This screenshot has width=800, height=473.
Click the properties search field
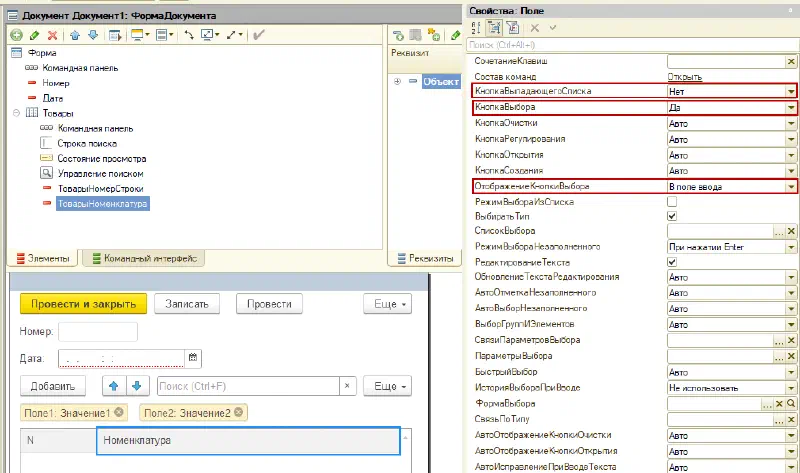(x=632, y=45)
